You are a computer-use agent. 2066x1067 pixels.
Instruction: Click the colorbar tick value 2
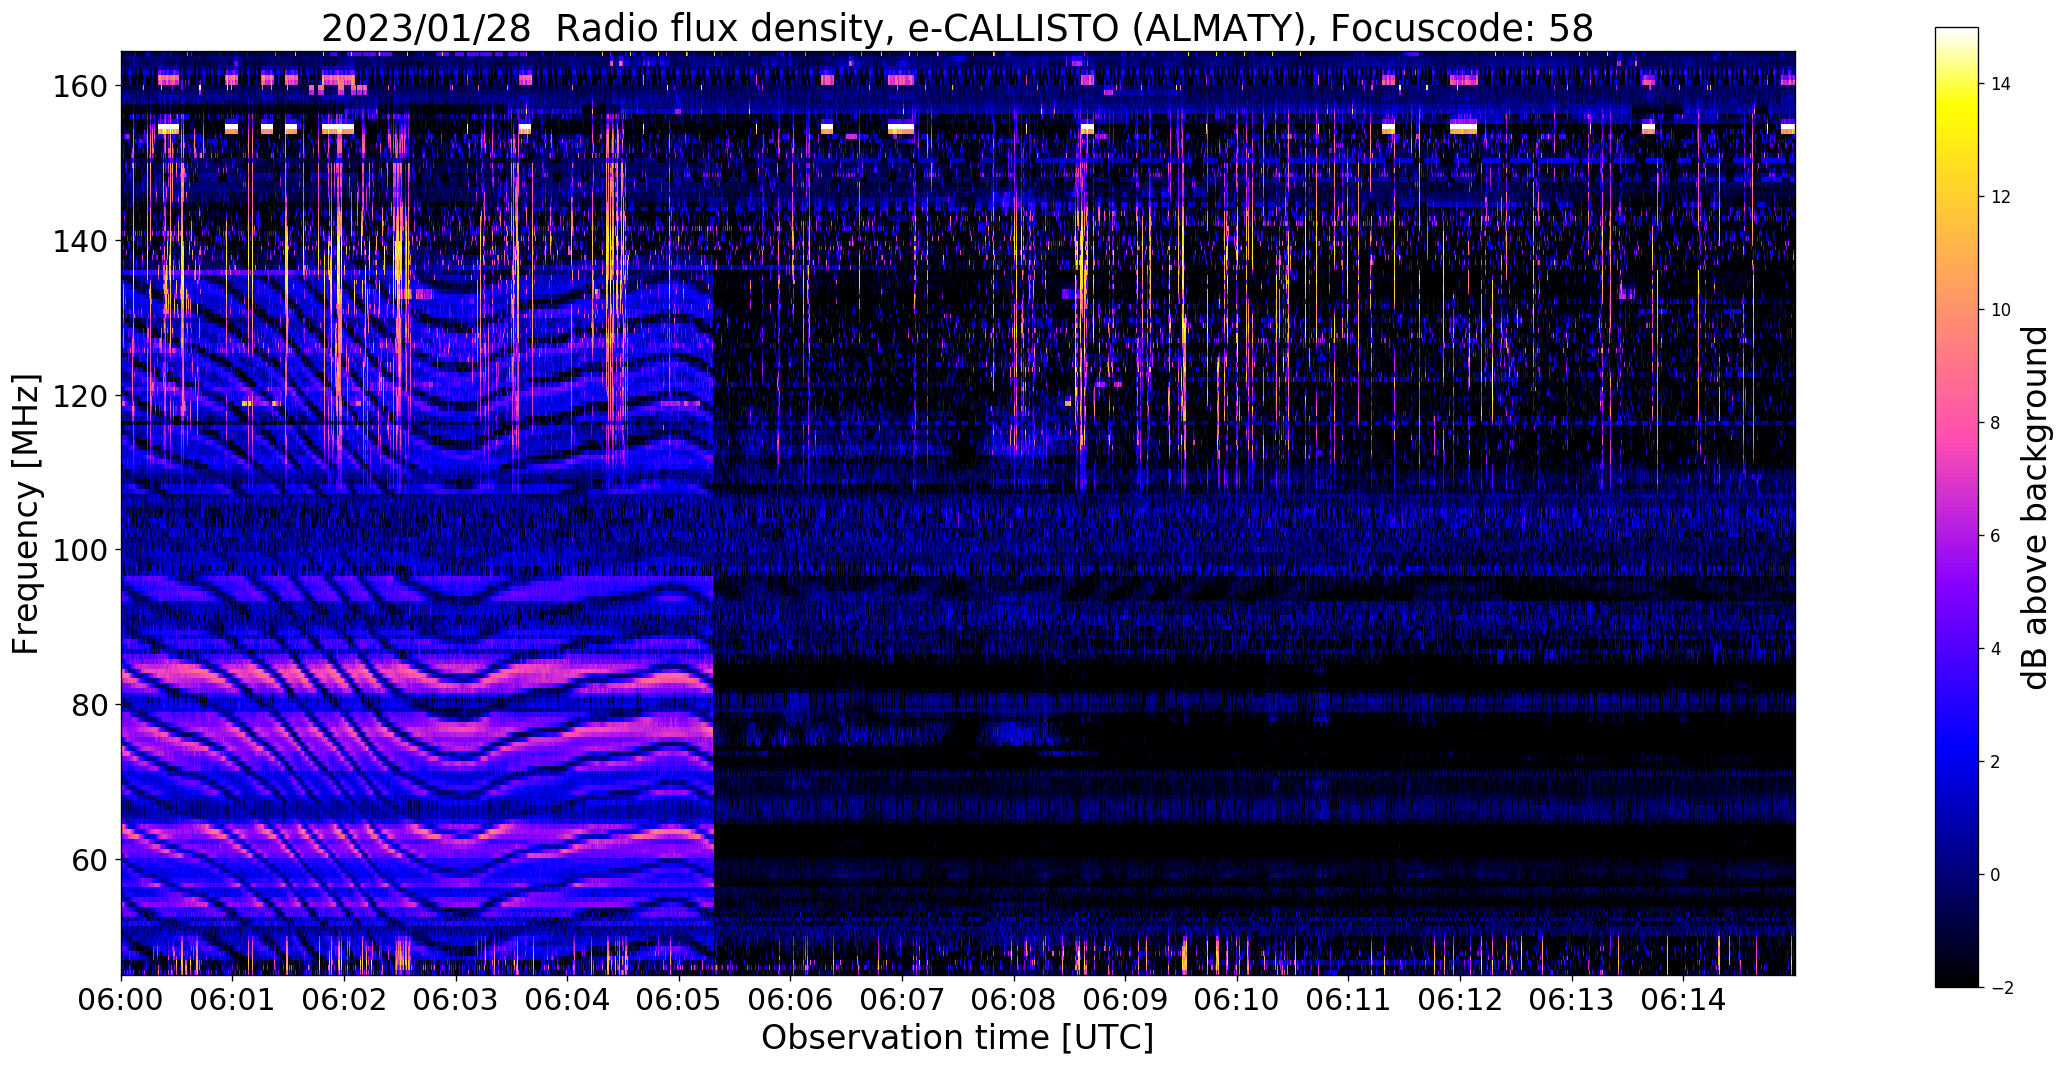pyautogui.click(x=1996, y=762)
